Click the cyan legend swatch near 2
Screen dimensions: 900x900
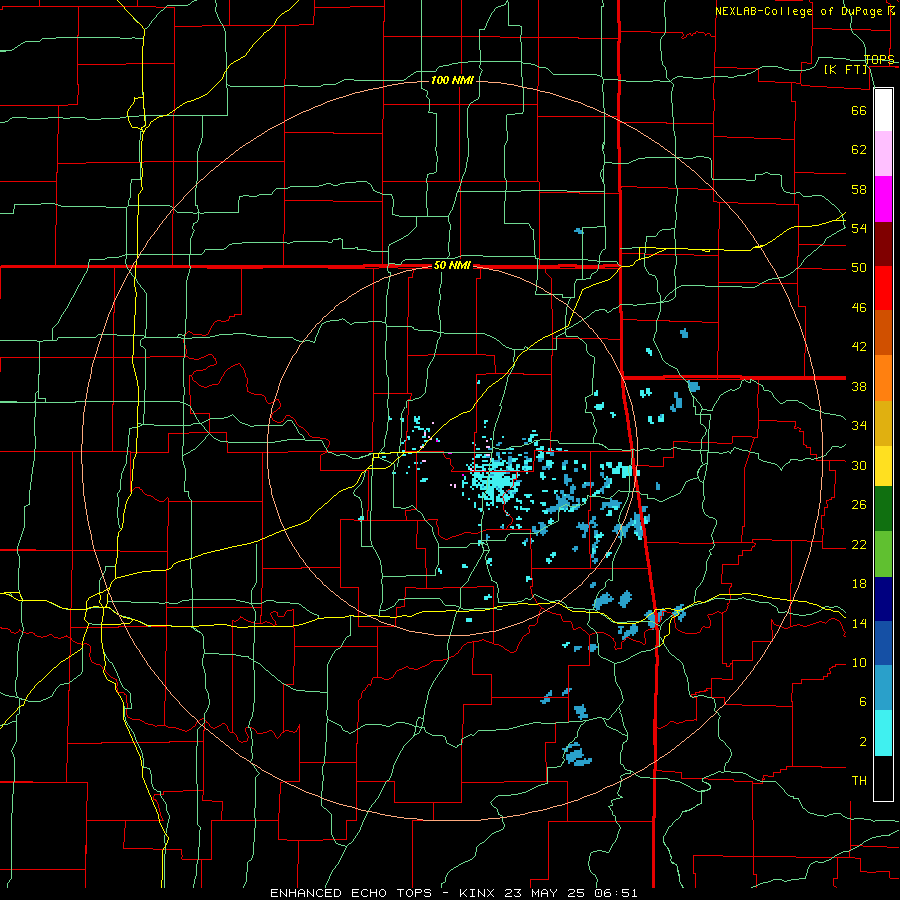[x=883, y=733]
